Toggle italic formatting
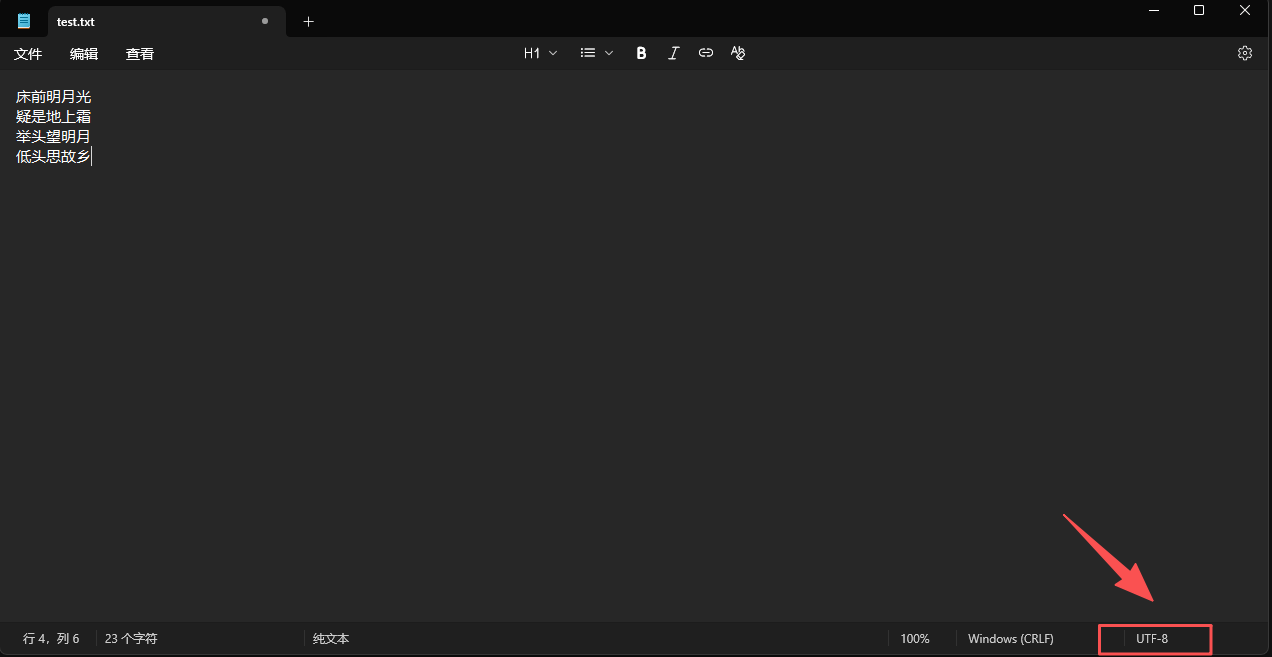1272x657 pixels. point(673,53)
